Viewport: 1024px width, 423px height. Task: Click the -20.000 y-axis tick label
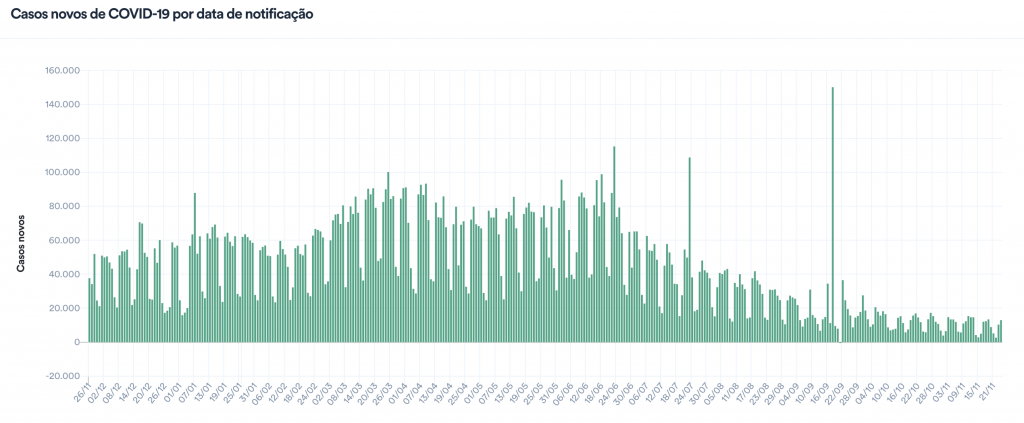pyautogui.click(x=62, y=376)
